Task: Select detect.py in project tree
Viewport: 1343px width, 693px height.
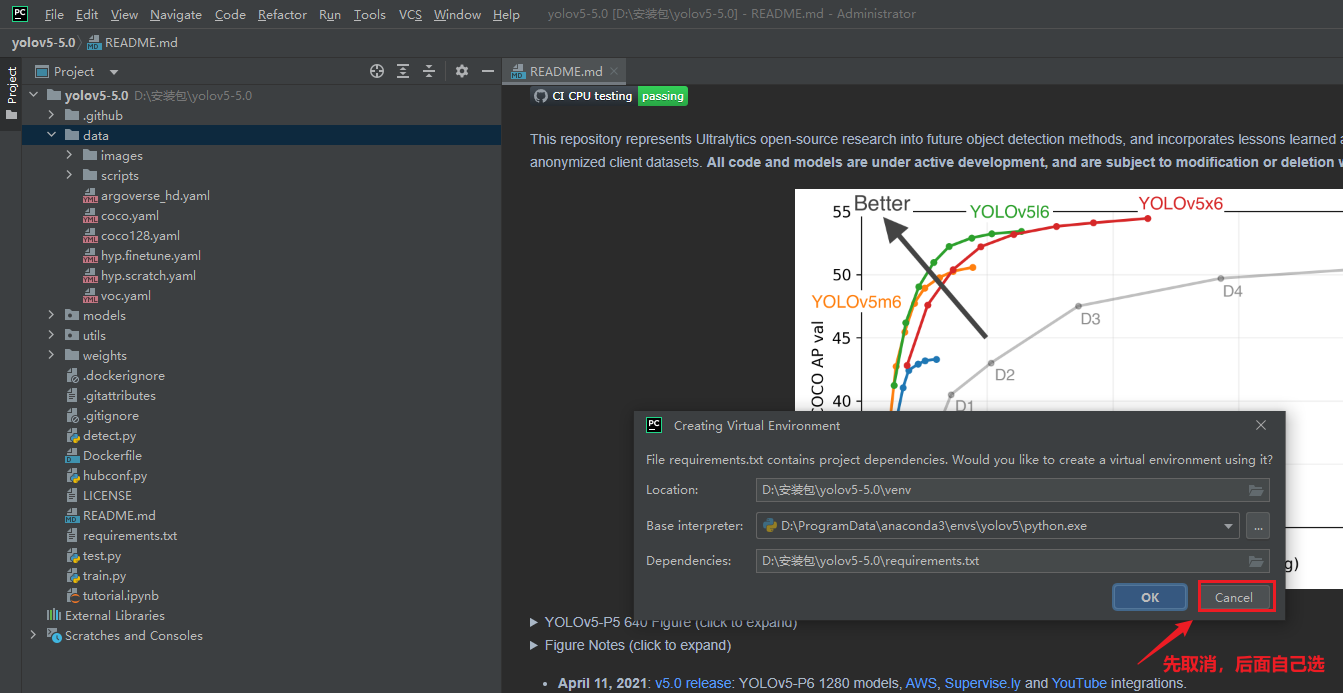Action: pos(100,435)
